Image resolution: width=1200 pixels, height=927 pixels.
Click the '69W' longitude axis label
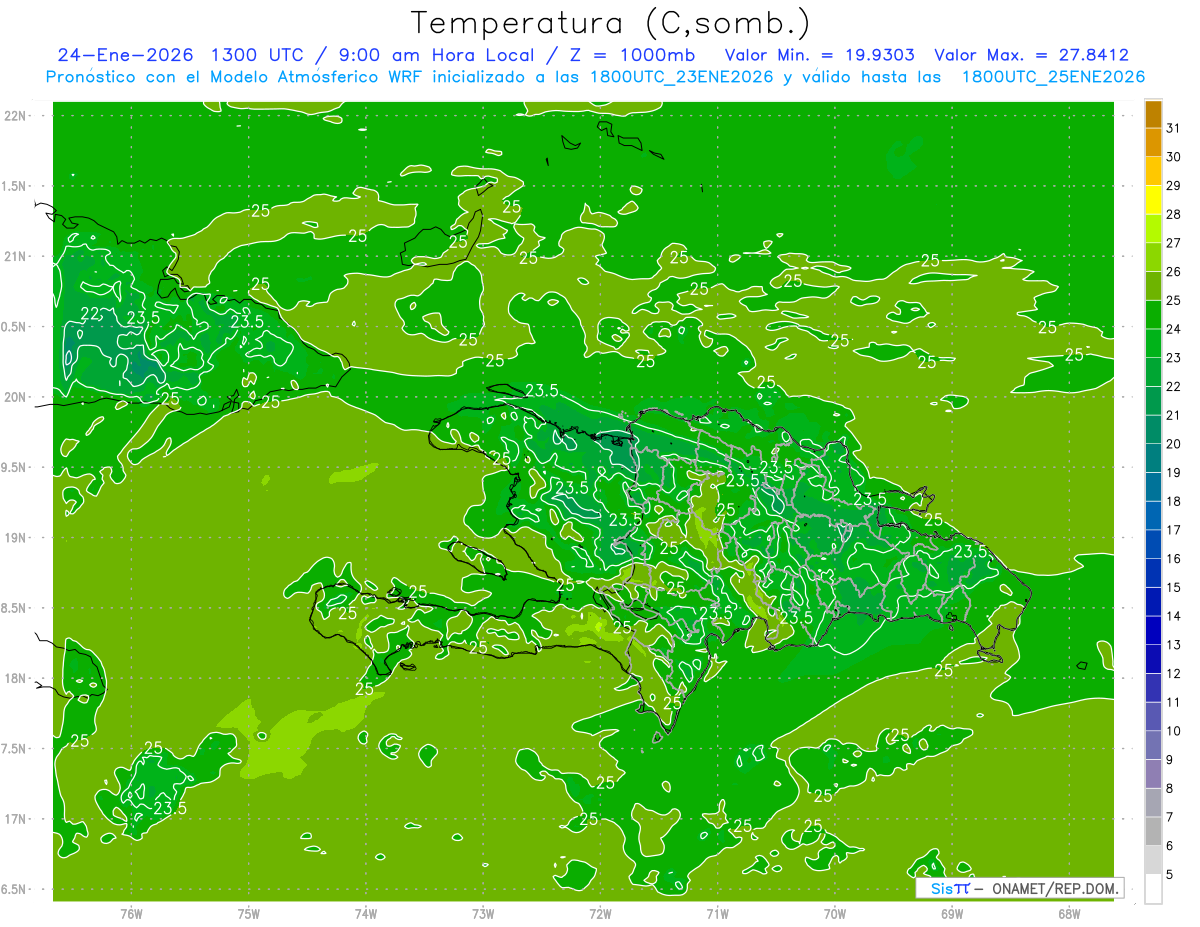tap(952, 914)
